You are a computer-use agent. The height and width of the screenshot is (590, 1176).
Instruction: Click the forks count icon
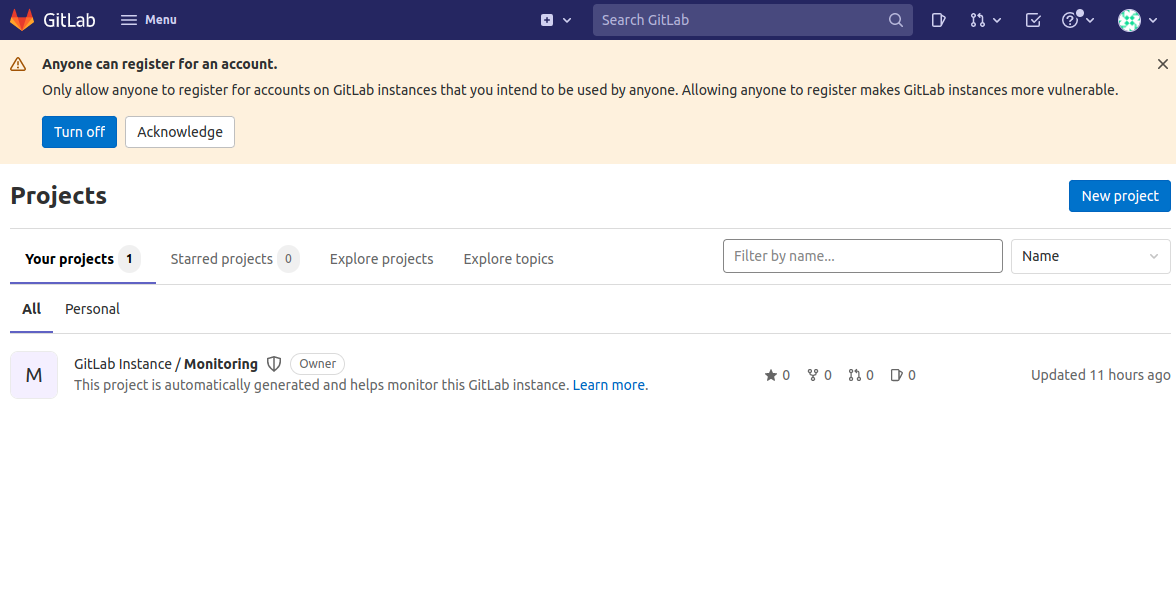[812, 375]
